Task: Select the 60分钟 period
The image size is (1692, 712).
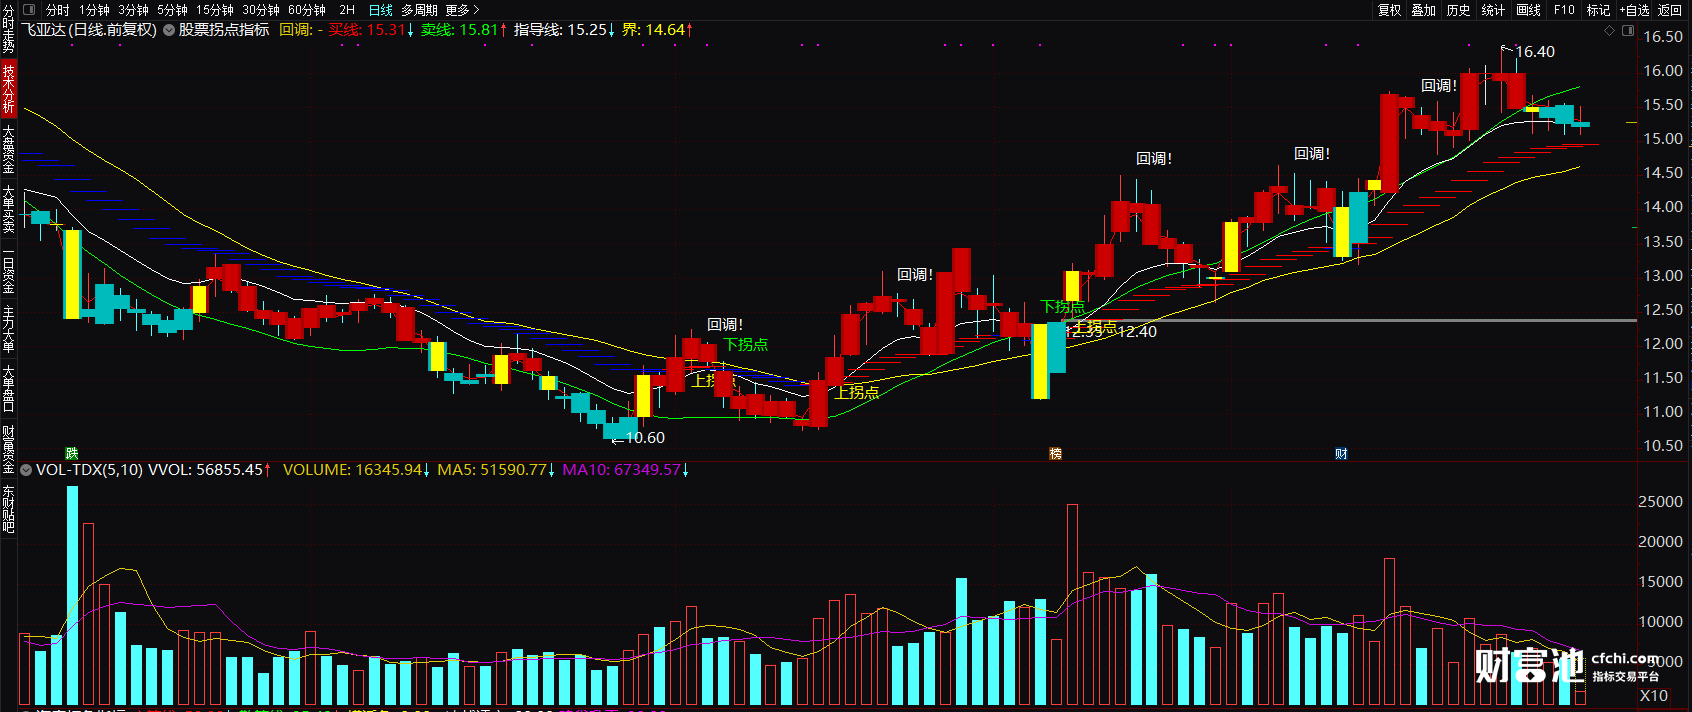Action: 307,10
